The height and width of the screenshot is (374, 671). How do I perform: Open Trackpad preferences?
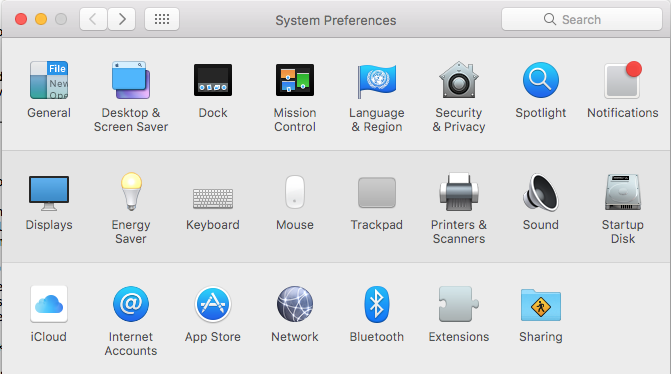tap(377, 193)
